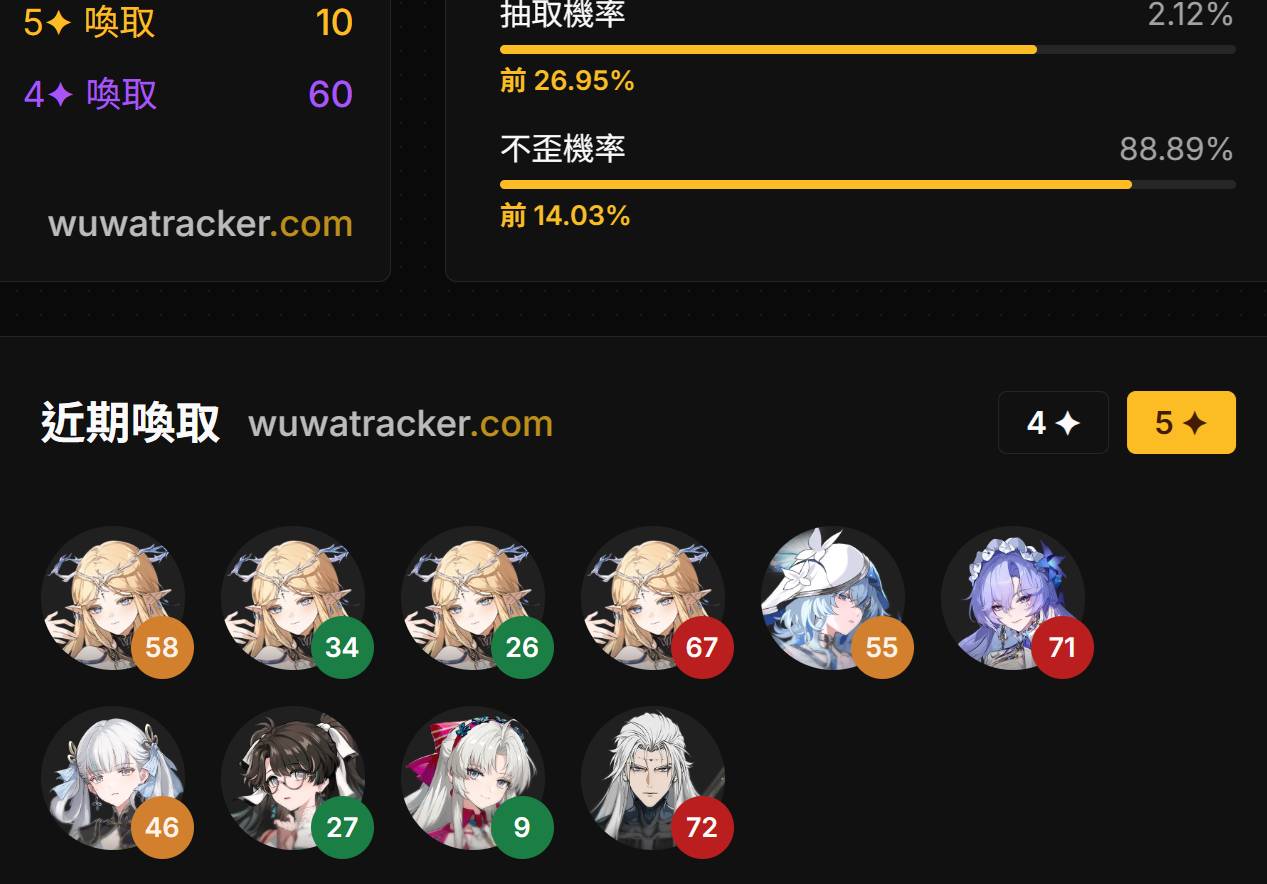Select blonde elf portrait with badge 34

(293, 599)
